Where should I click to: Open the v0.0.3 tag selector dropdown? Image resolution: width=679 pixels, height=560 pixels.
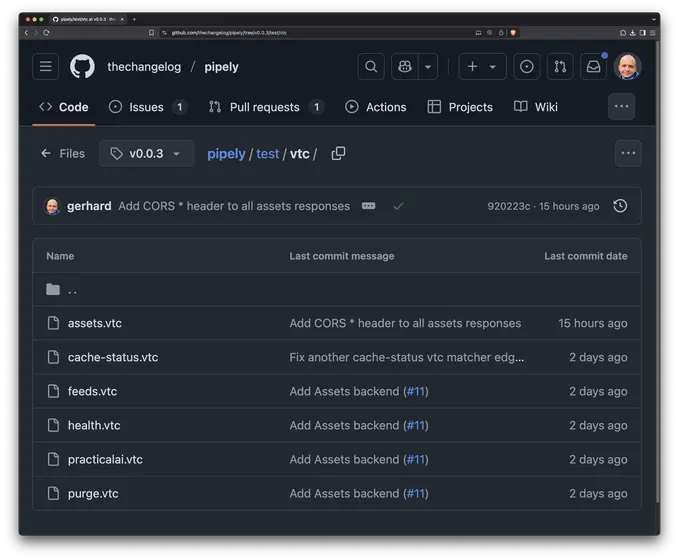[x=146, y=153]
